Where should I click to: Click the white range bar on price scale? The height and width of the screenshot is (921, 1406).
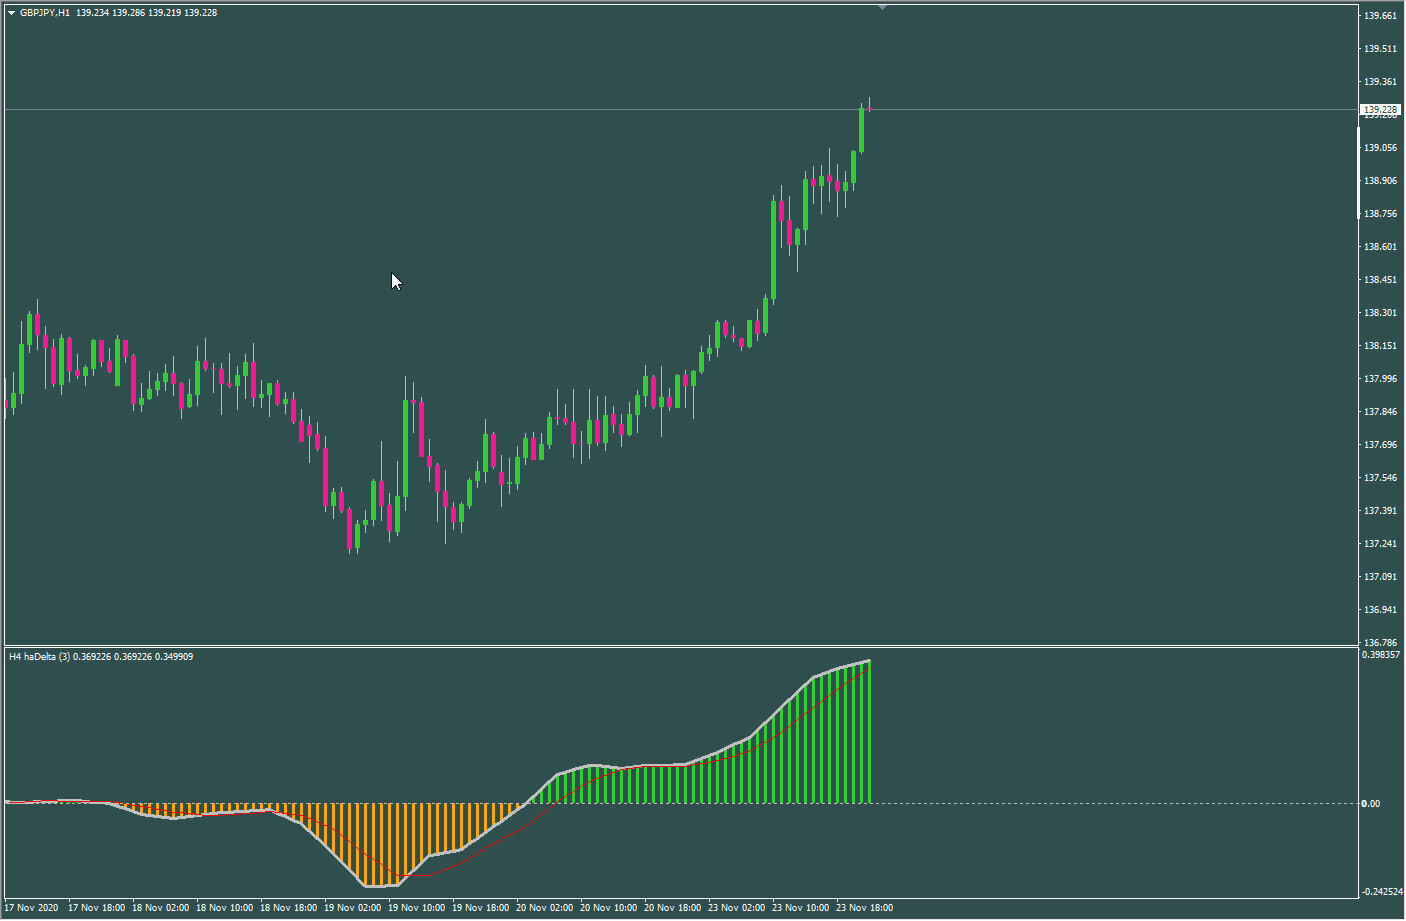click(1358, 173)
